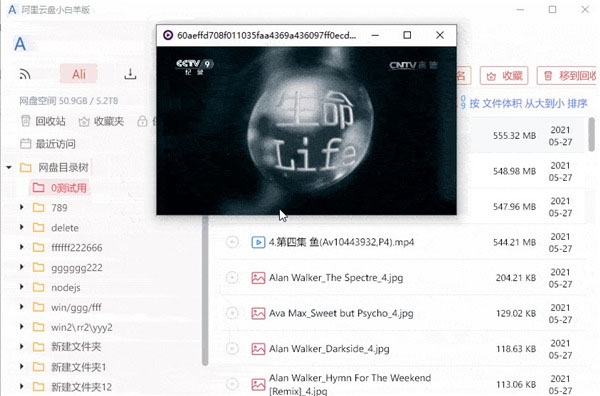Click the 收藏 favorite button
600x396 pixels.
click(x=504, y=76)
